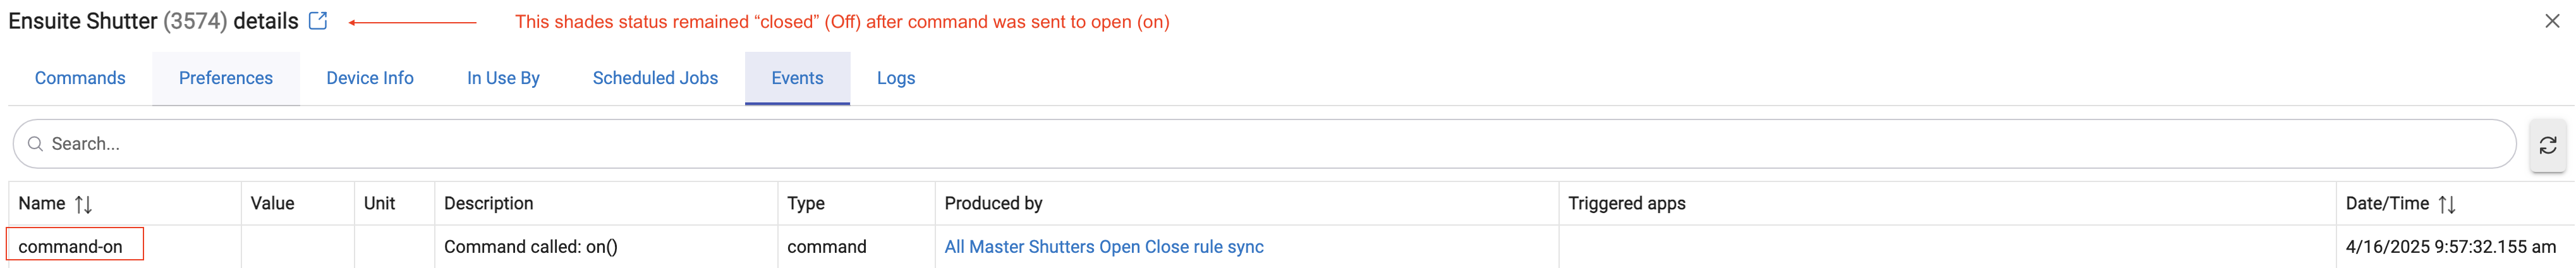Open device page via external link icon
The height and width of the screenshot is (268, 2576).
coord(318,21)
